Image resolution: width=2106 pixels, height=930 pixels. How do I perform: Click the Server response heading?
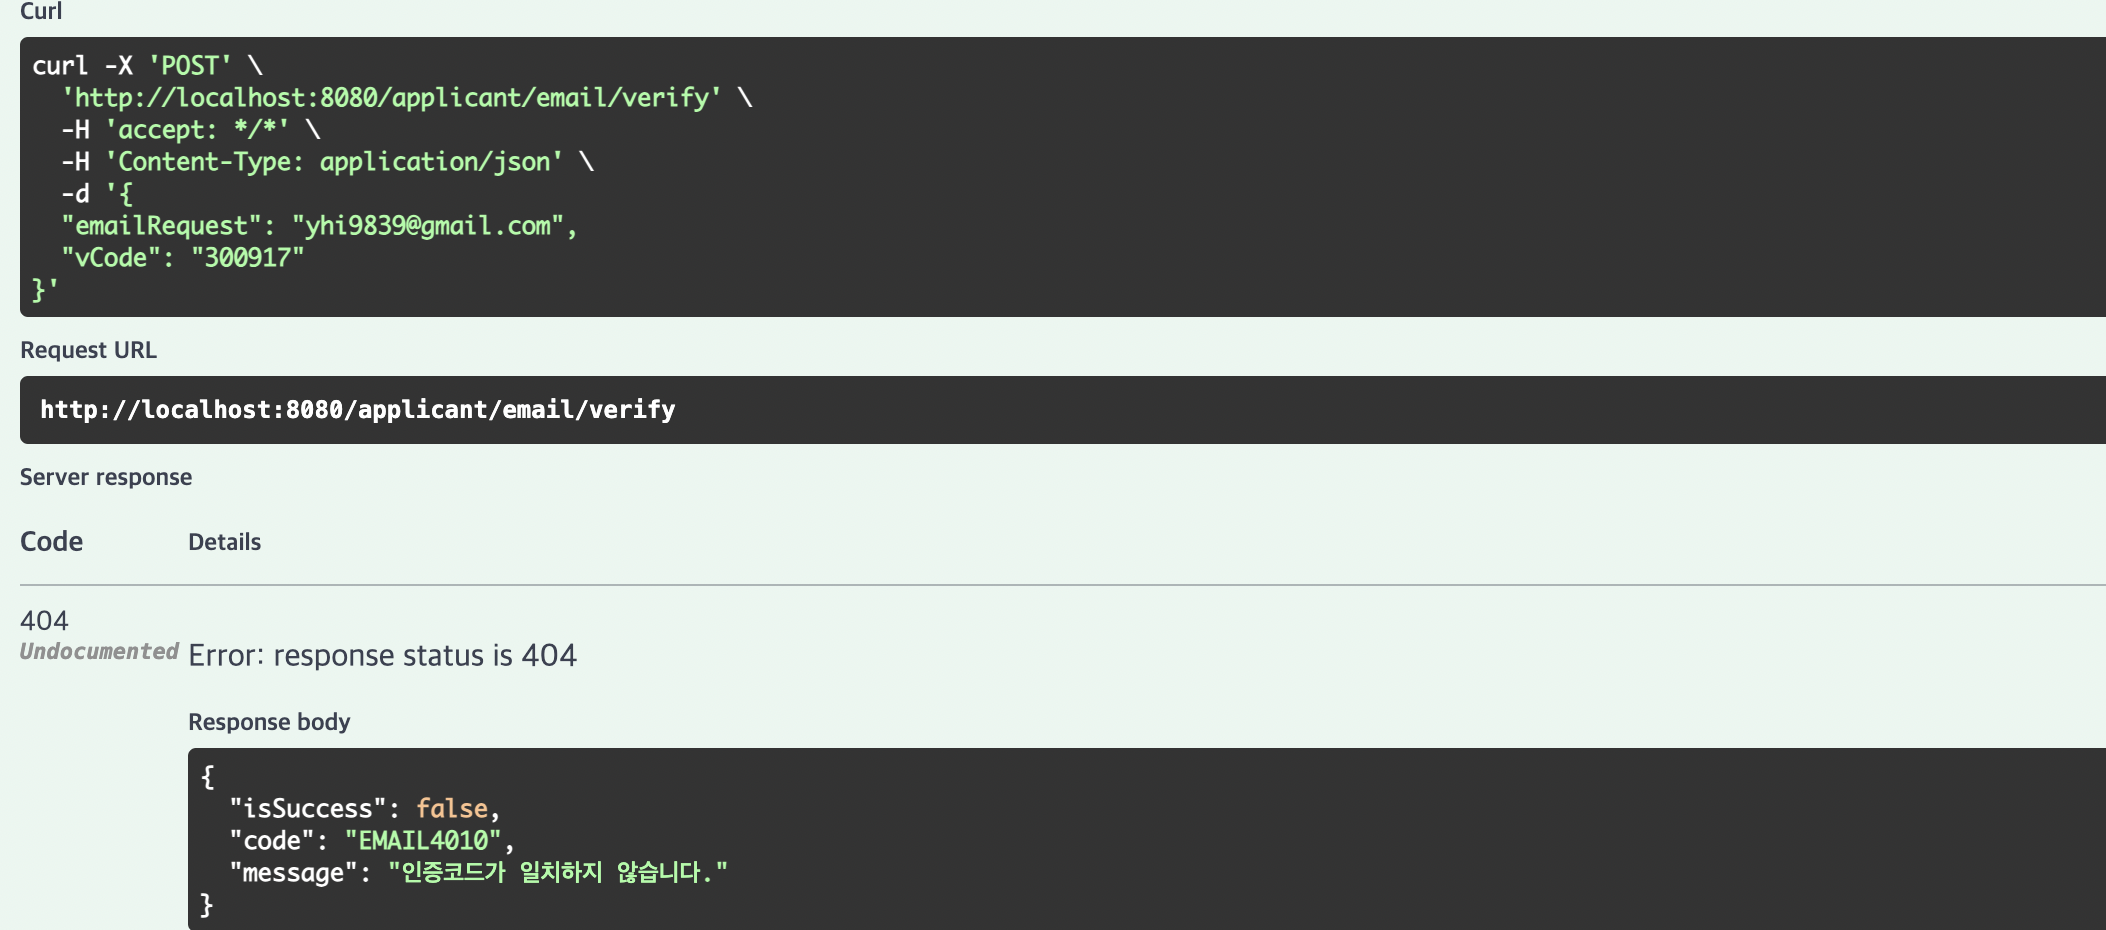tap(106, 477)
